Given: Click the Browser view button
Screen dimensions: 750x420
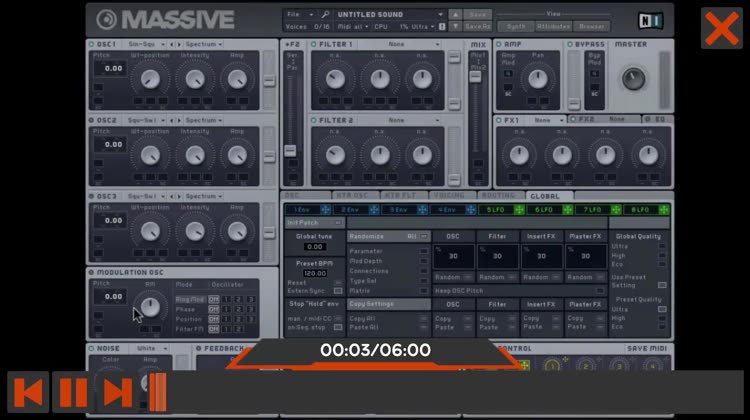Looking at the screenshot, I should tap(591, 27).
